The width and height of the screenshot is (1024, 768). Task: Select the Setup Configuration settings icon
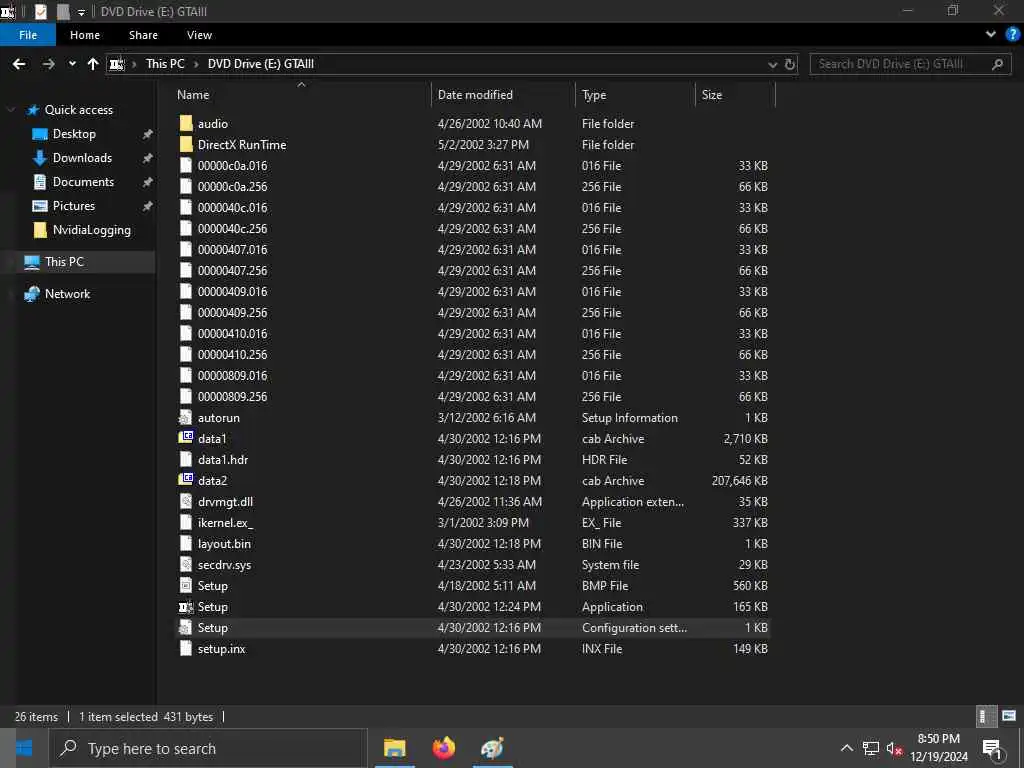[186, 628]
